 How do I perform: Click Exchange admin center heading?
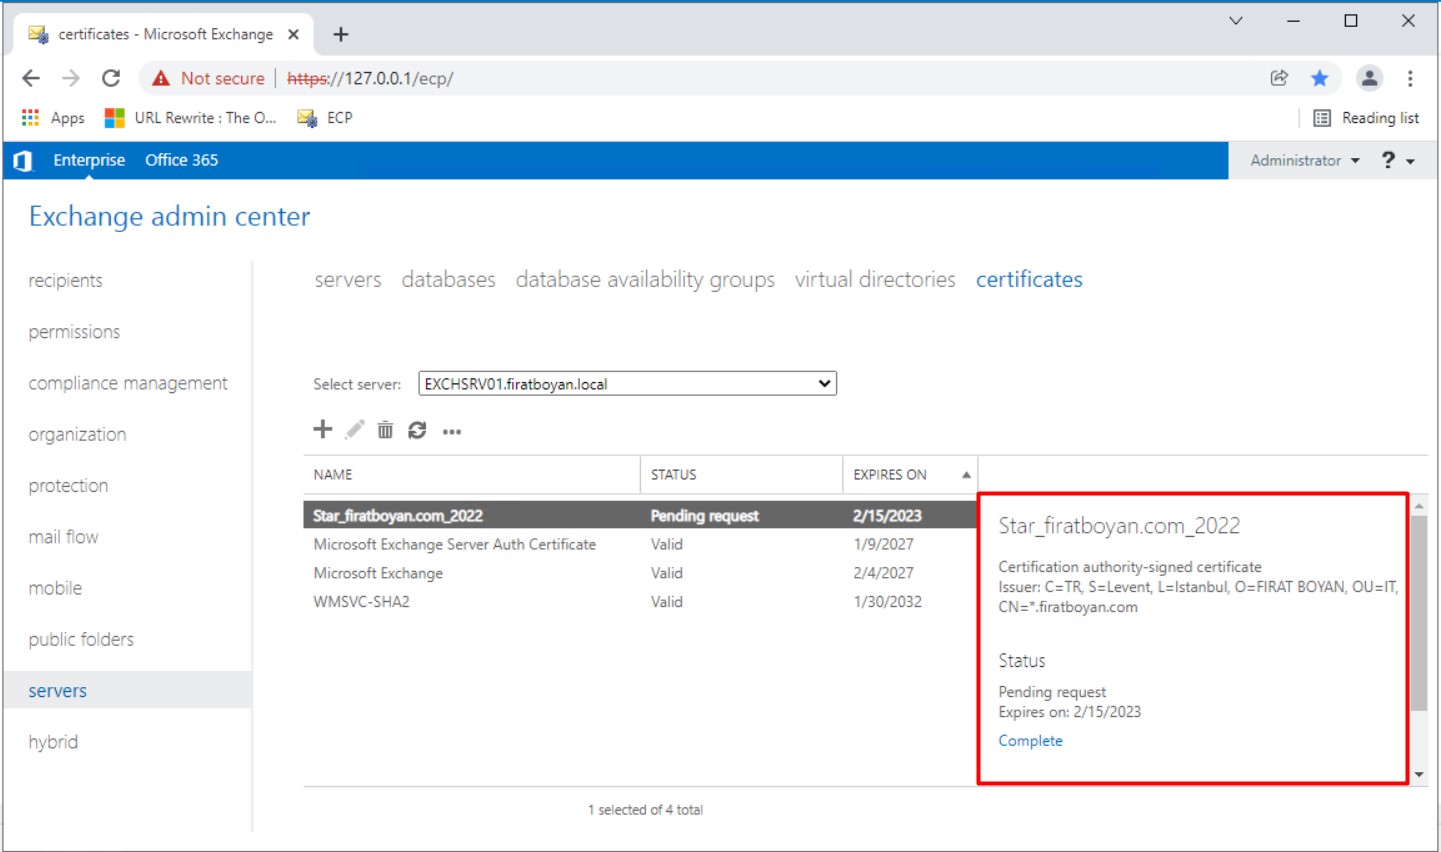pyautogui.click(x=169, y=217)
